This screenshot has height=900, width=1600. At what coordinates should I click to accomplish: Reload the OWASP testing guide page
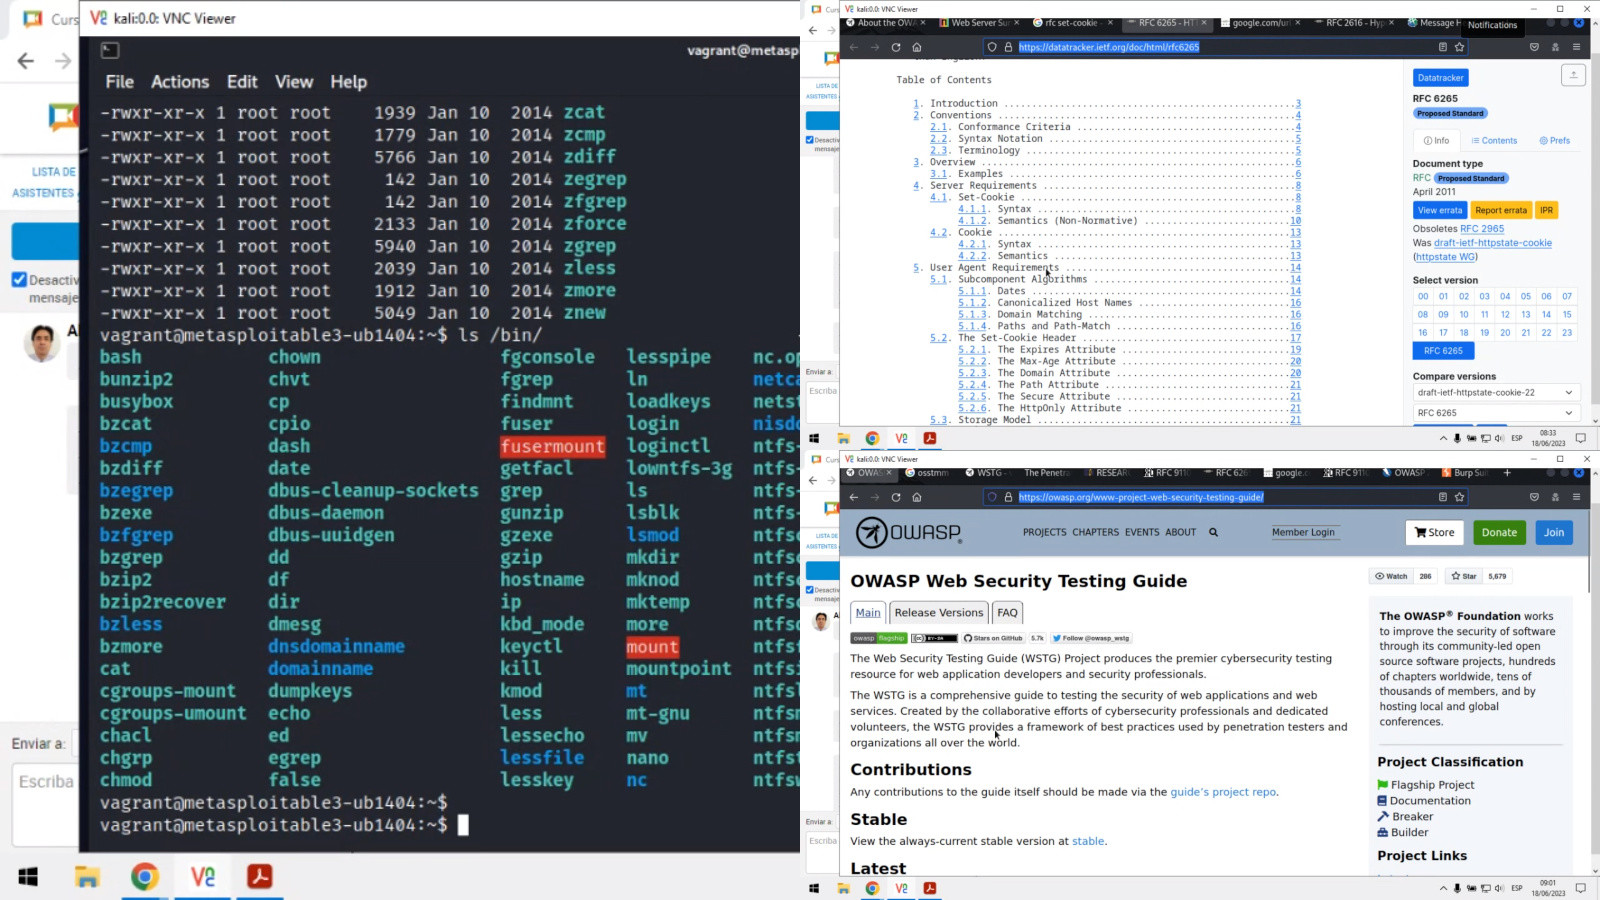coord(896,497)
